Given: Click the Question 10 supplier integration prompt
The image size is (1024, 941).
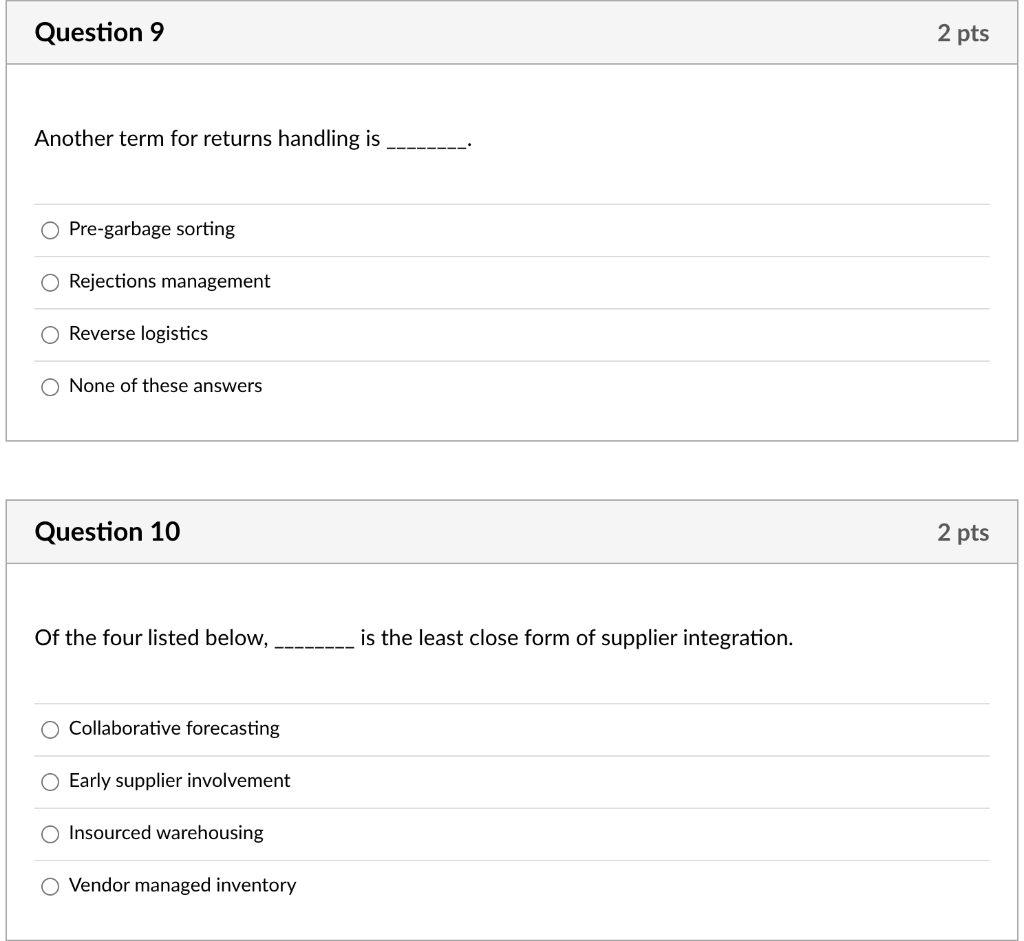Looking at the screenshot, I should coord(413,638).
